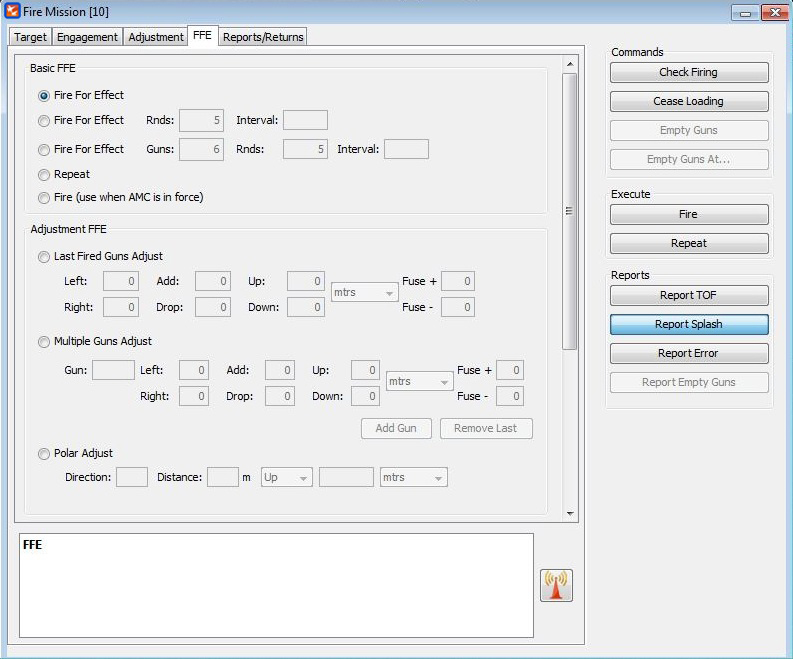The image size is (793, 659).
Task: Select Fire For Effect with Guns option
Action: [x=44, y=150]
